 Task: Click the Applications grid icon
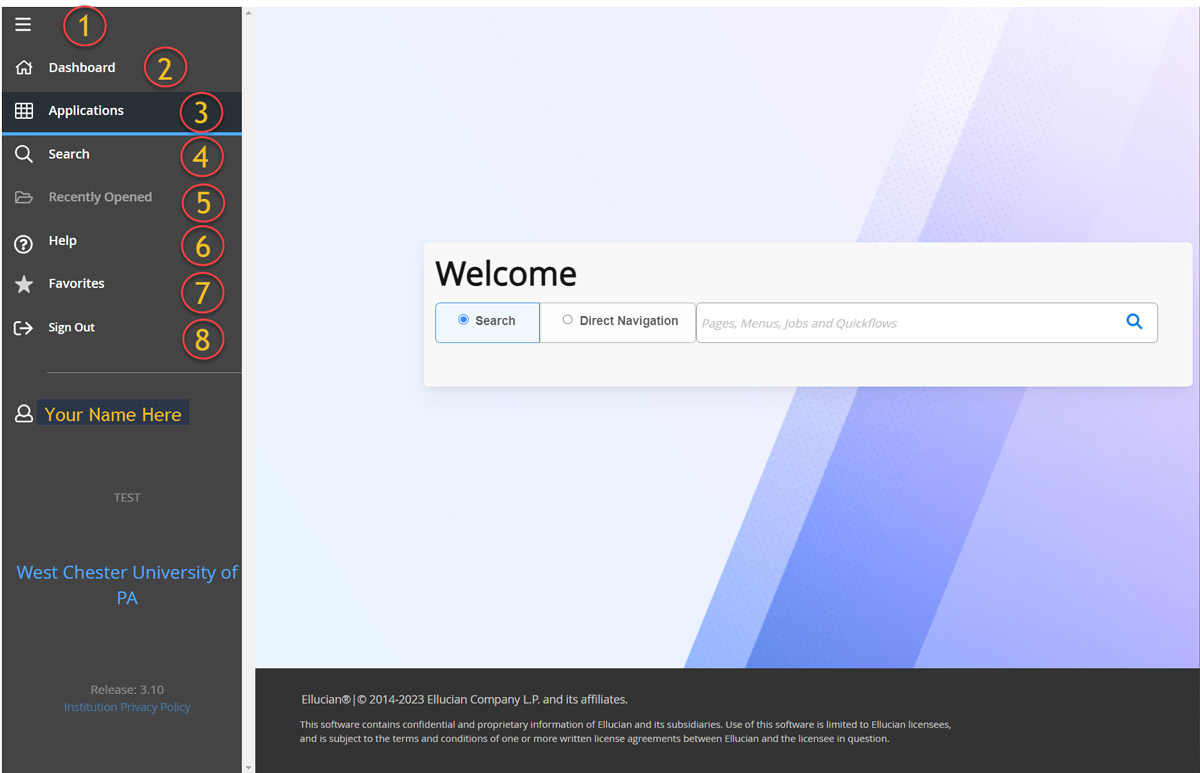[x=24, y=111]
